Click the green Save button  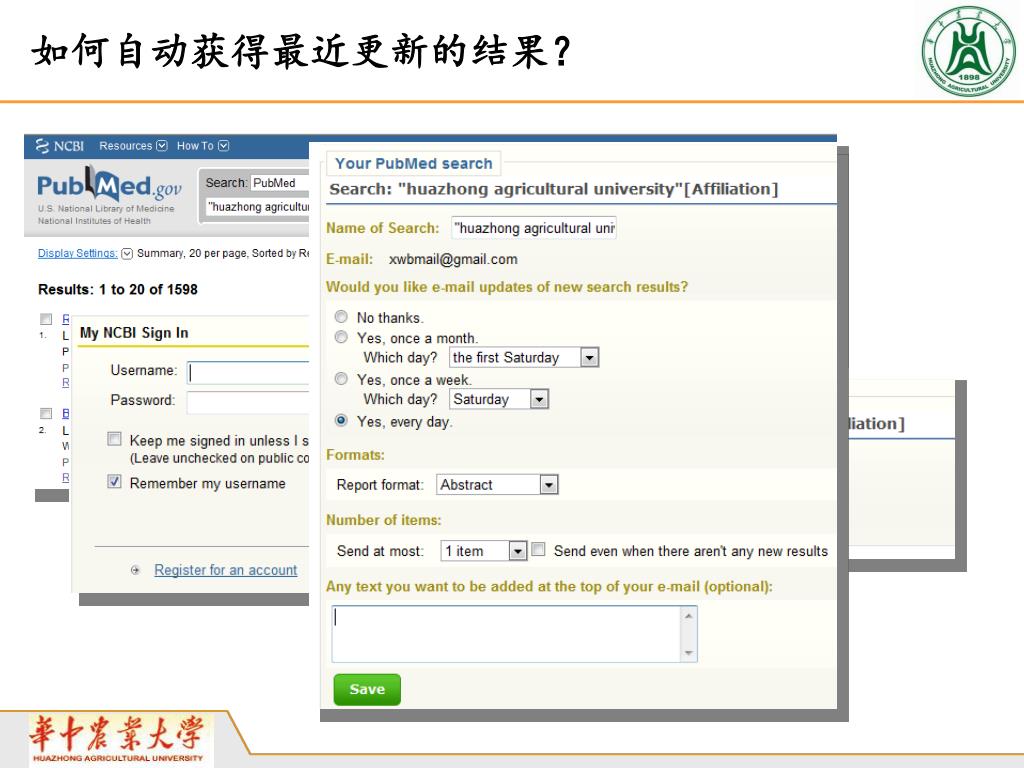[367, 689]
